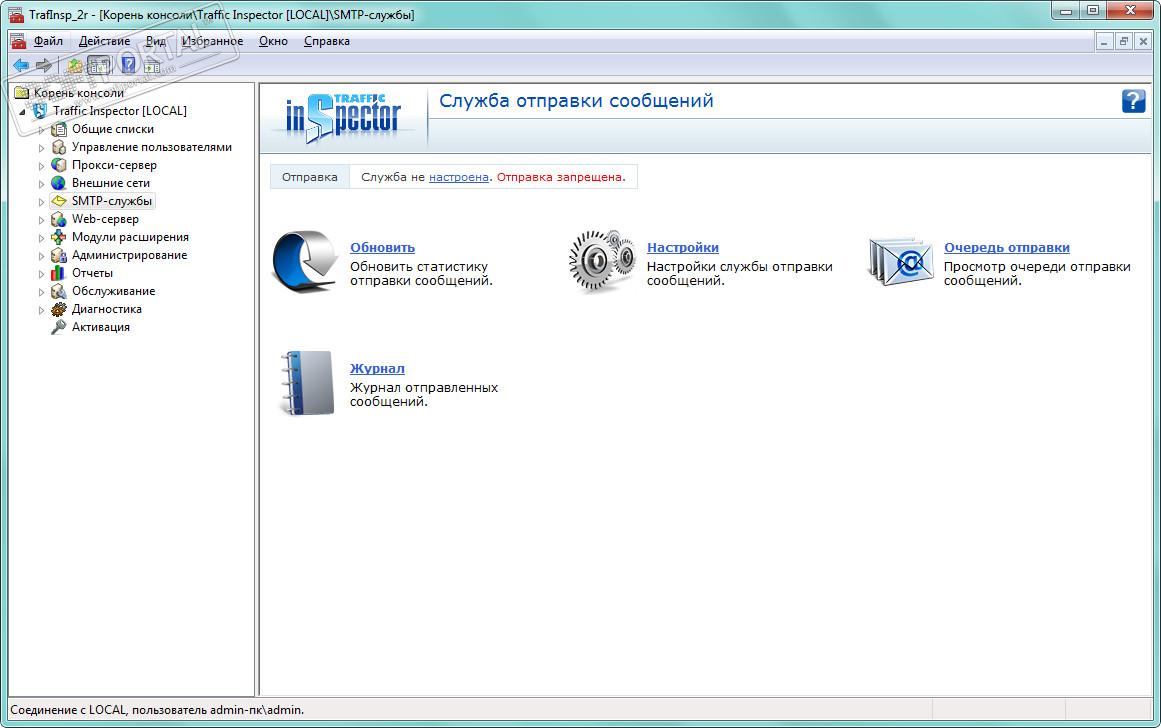Open the Избранное menu
Viewport: 1161px width, 728px height.
click(x=213, y=41)
